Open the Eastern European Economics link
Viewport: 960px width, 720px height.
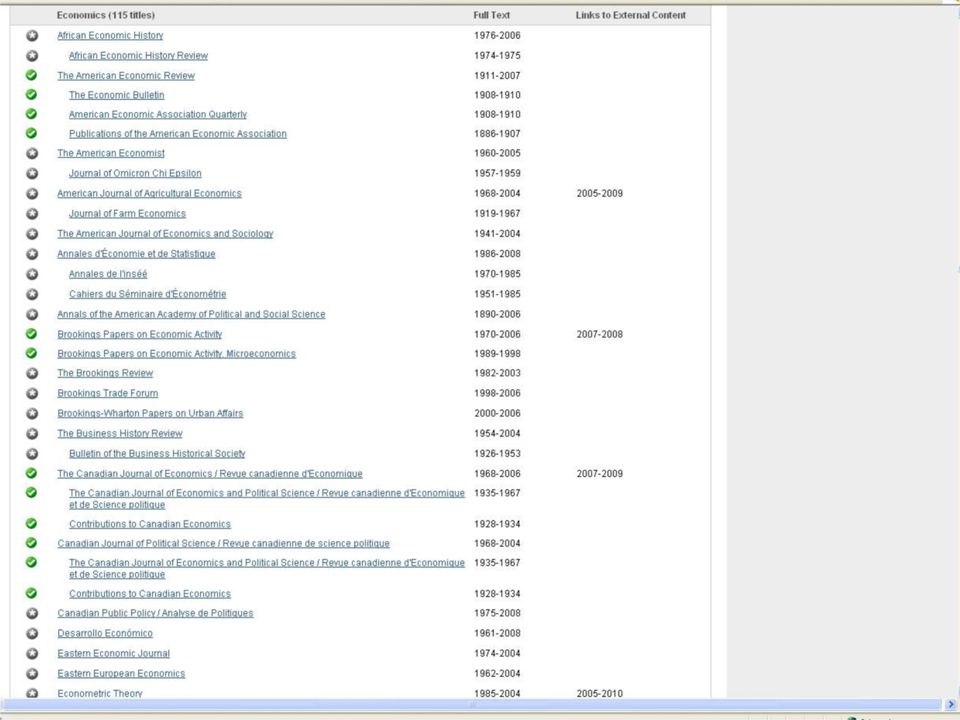click(x=121, y=673)
